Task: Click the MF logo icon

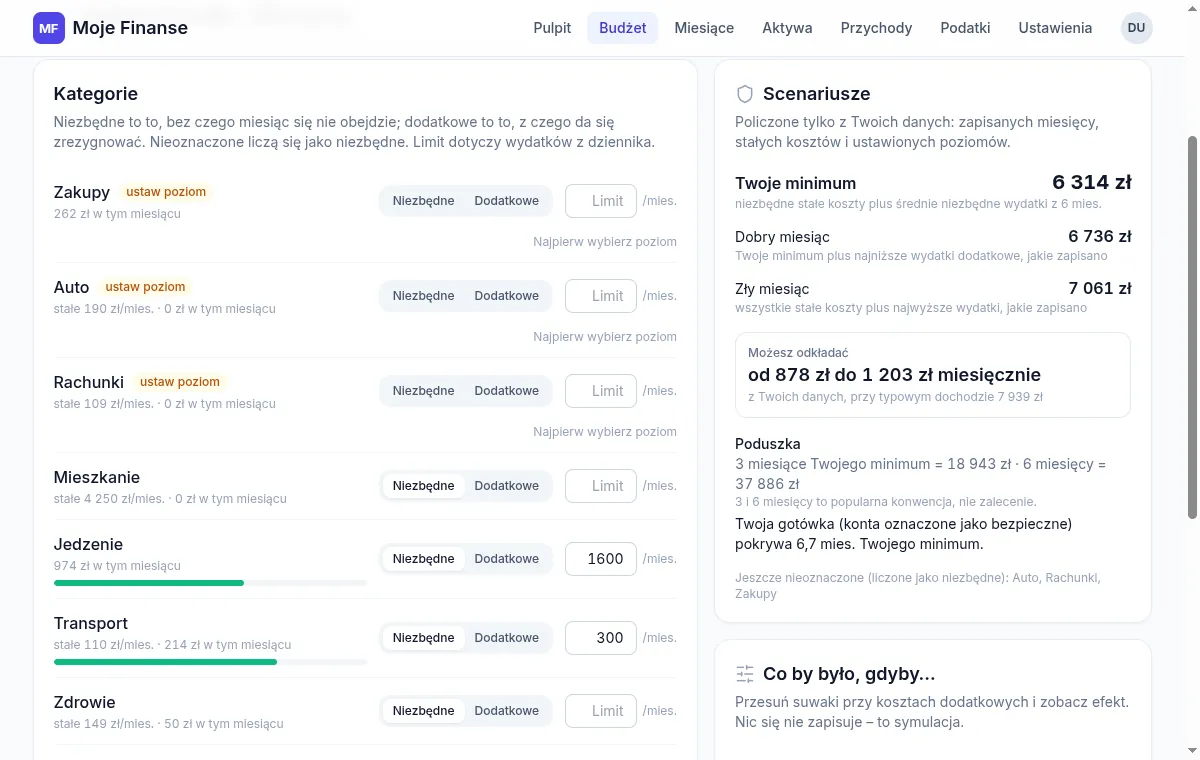Action: tap(48, 28)
